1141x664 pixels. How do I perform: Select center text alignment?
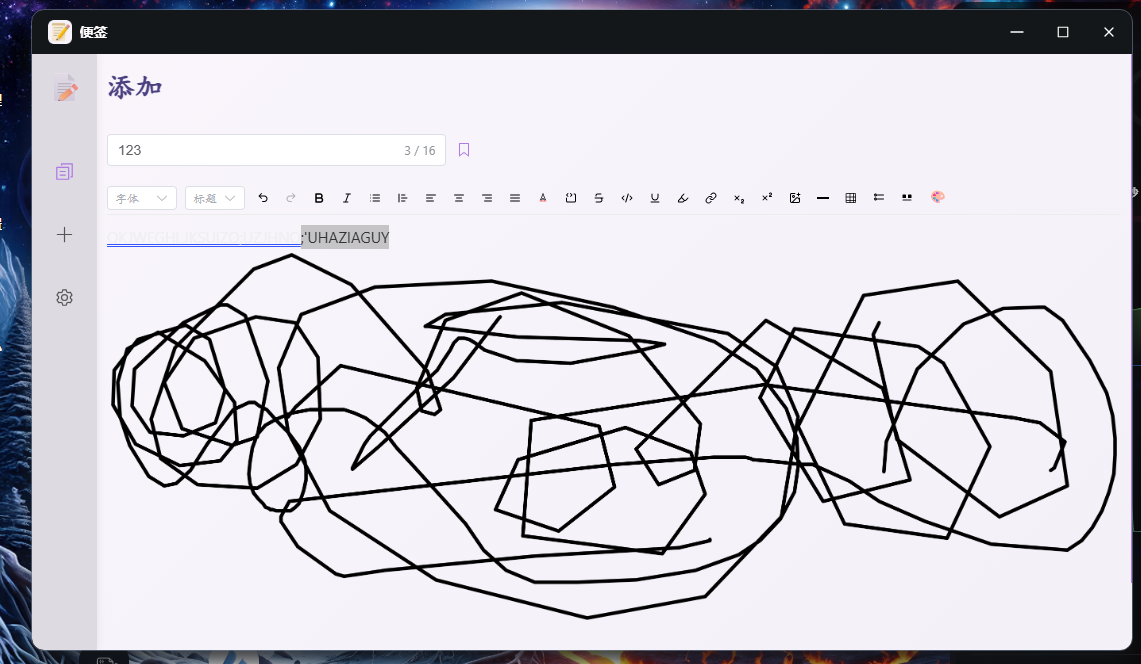[x=458, y=197]
